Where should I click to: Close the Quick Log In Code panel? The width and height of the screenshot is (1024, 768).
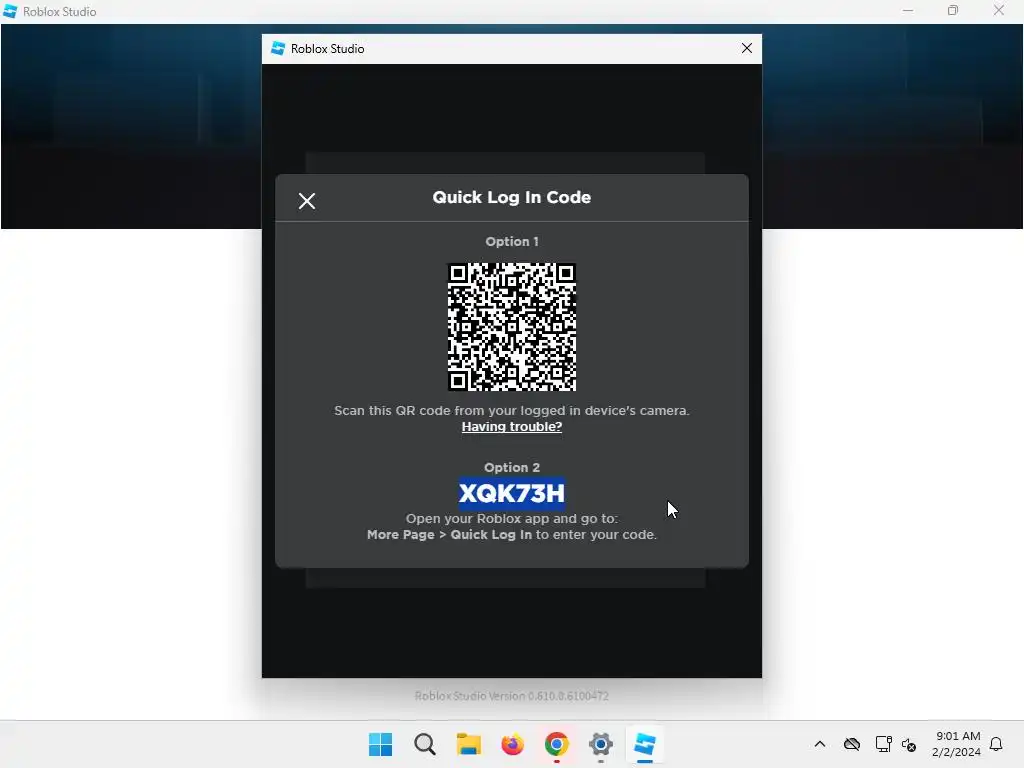pyautogui.click(x=306, y=200)
